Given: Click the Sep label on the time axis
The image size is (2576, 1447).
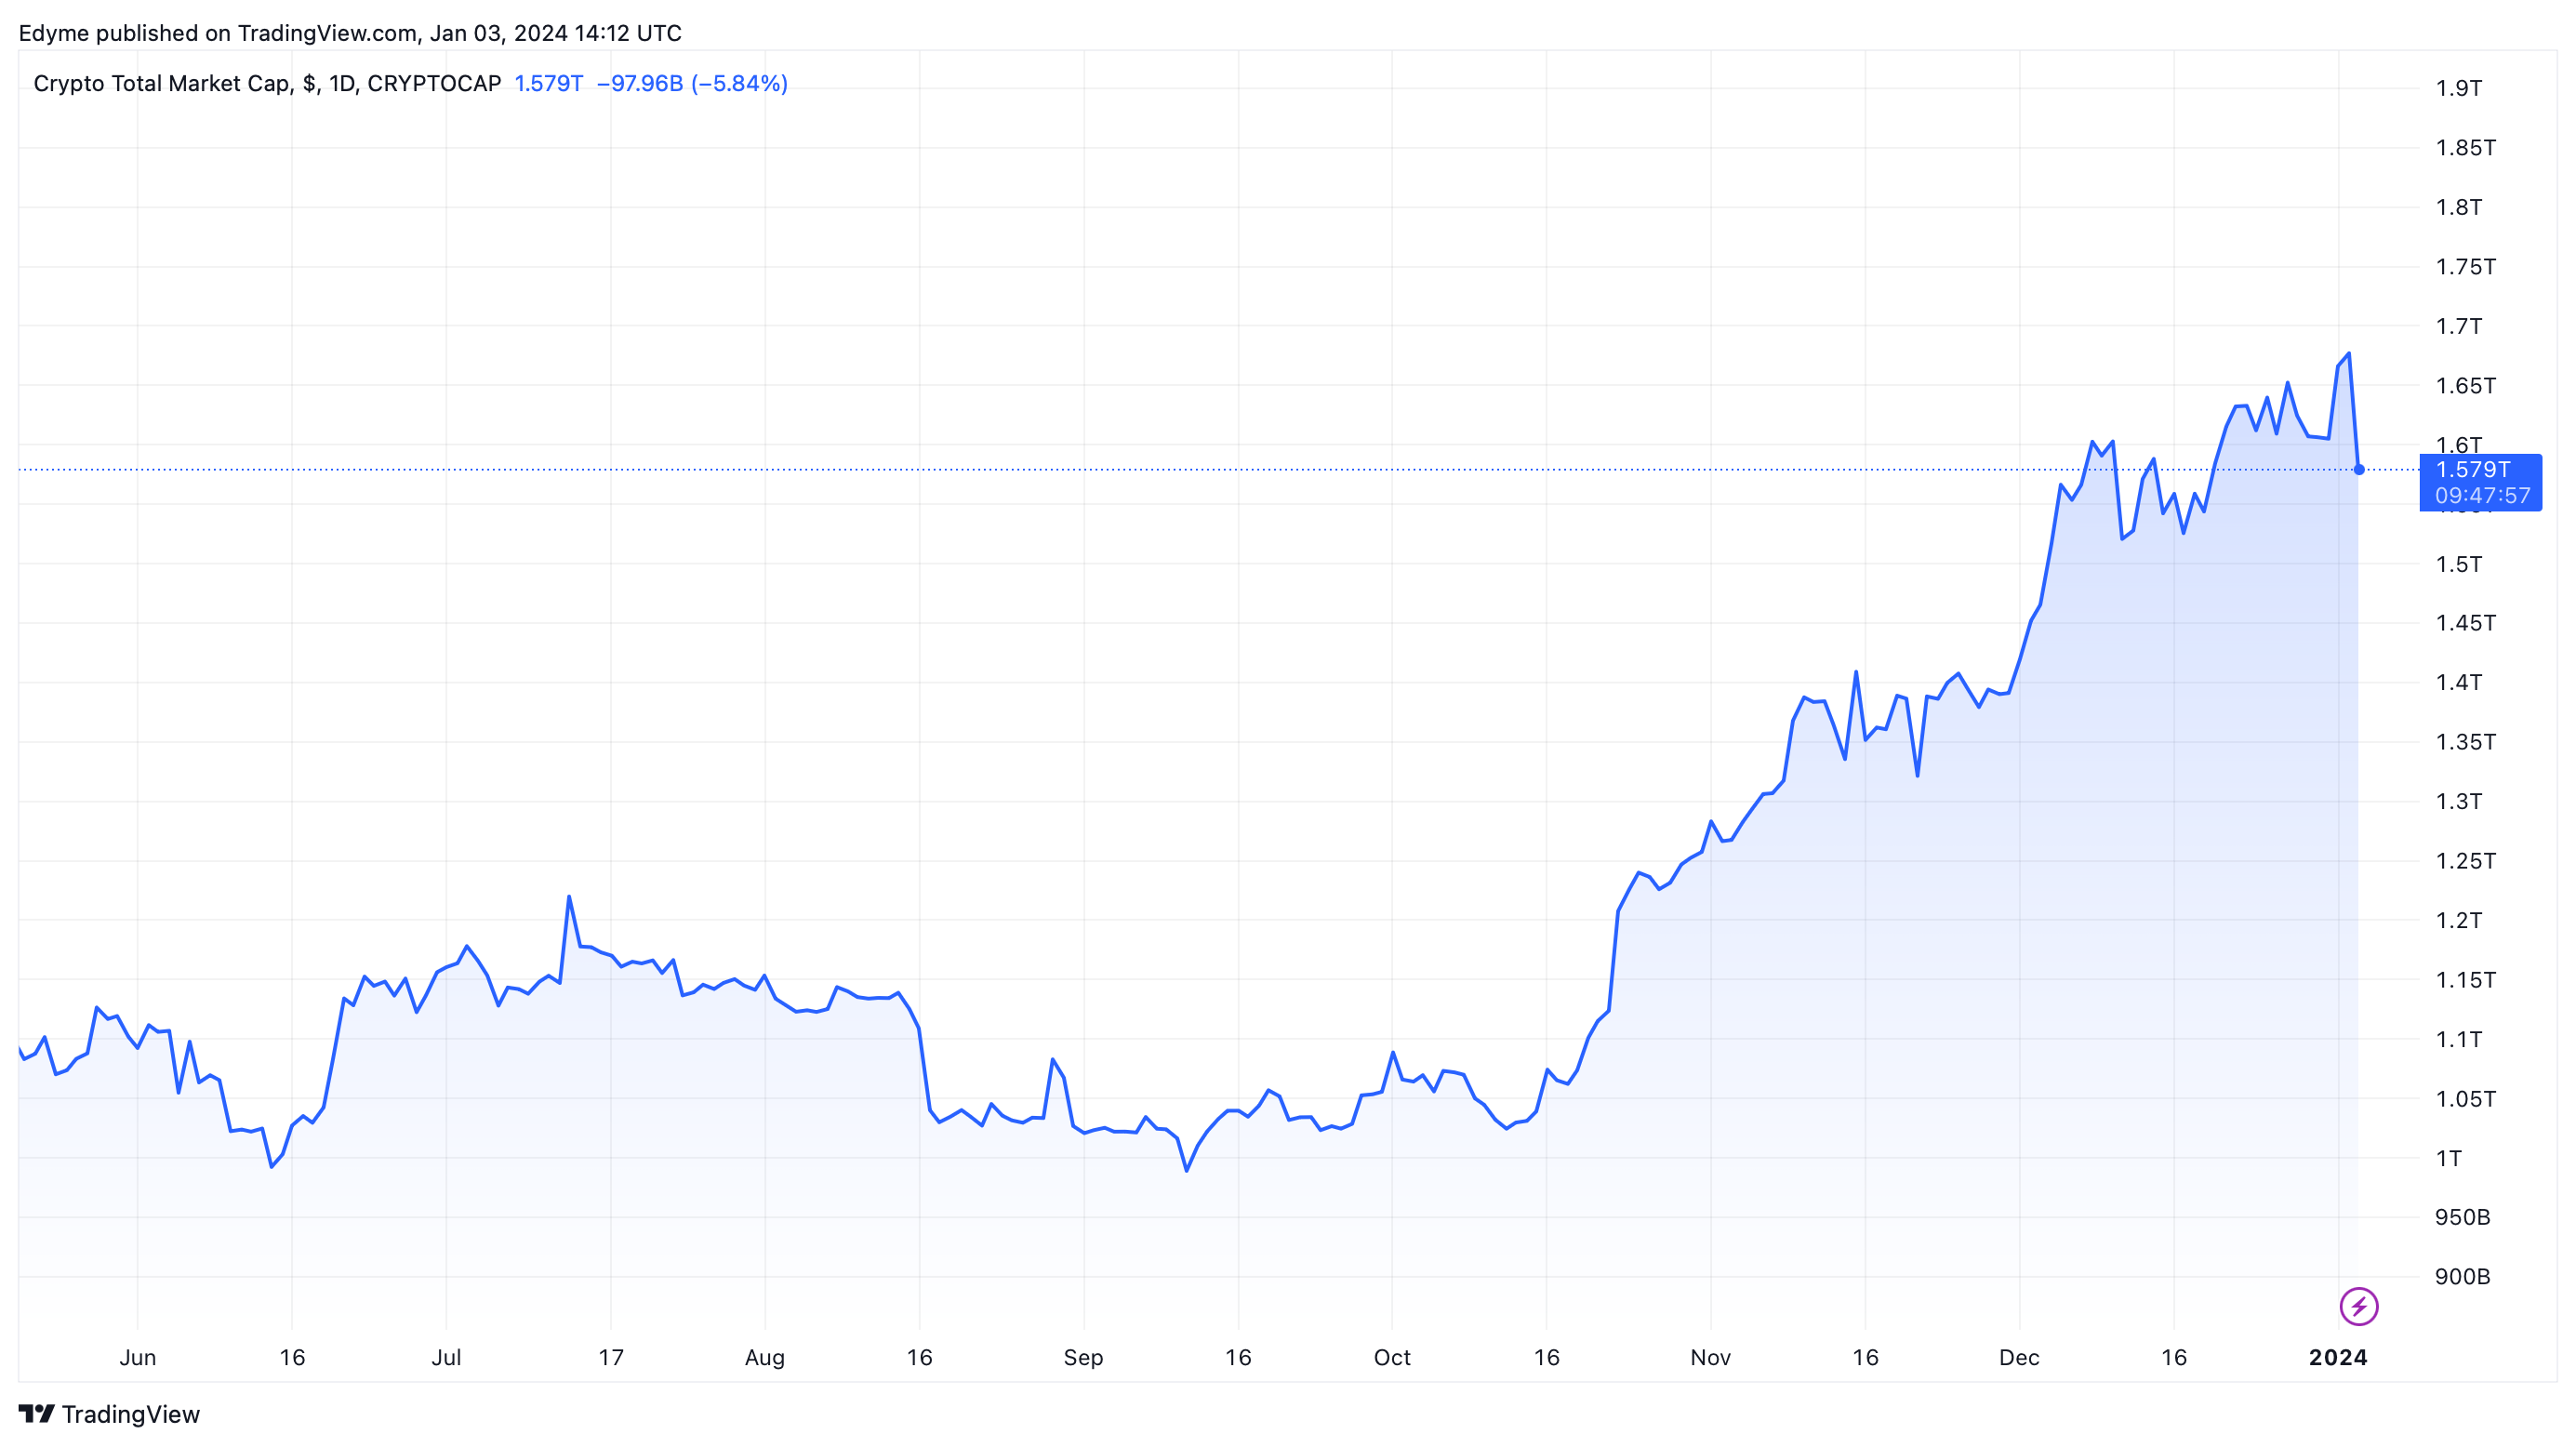Looking at the screenshot, I should click(x=1083, y=1357).
